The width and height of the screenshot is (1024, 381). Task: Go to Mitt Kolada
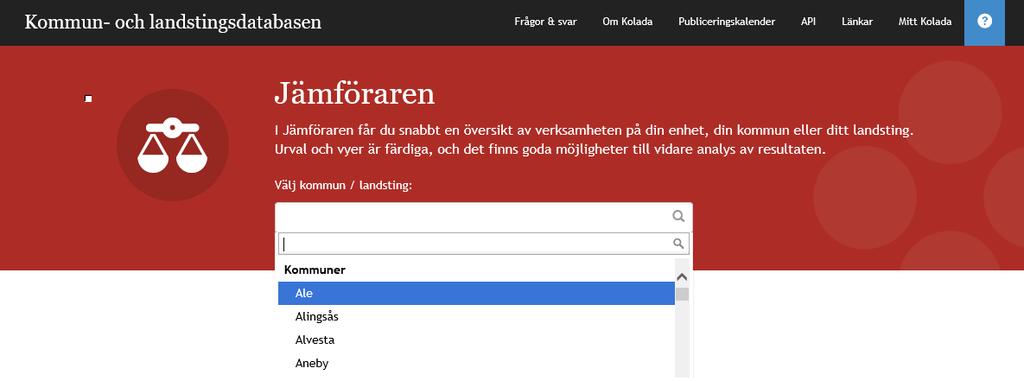[x=925, y=22]
